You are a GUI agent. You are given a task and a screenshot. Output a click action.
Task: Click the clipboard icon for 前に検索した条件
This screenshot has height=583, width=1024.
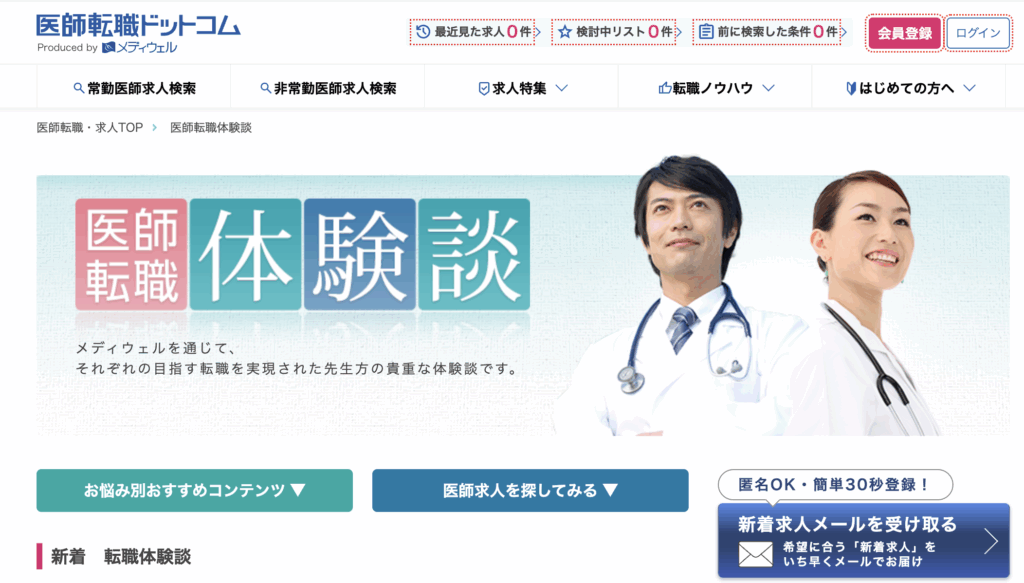click(x=706, y=31)
